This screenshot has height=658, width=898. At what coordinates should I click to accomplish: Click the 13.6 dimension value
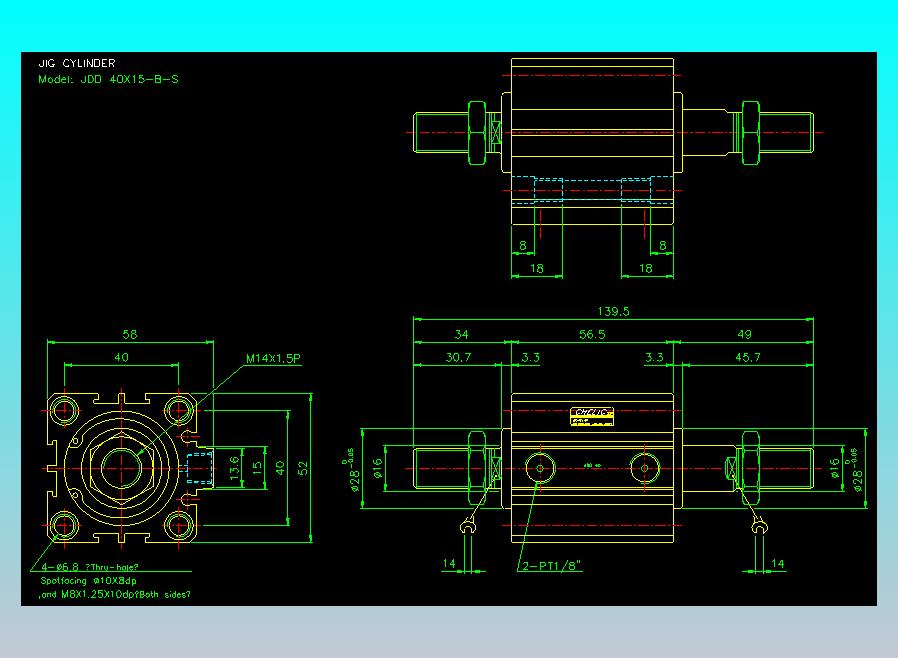(x=234, y=468)
